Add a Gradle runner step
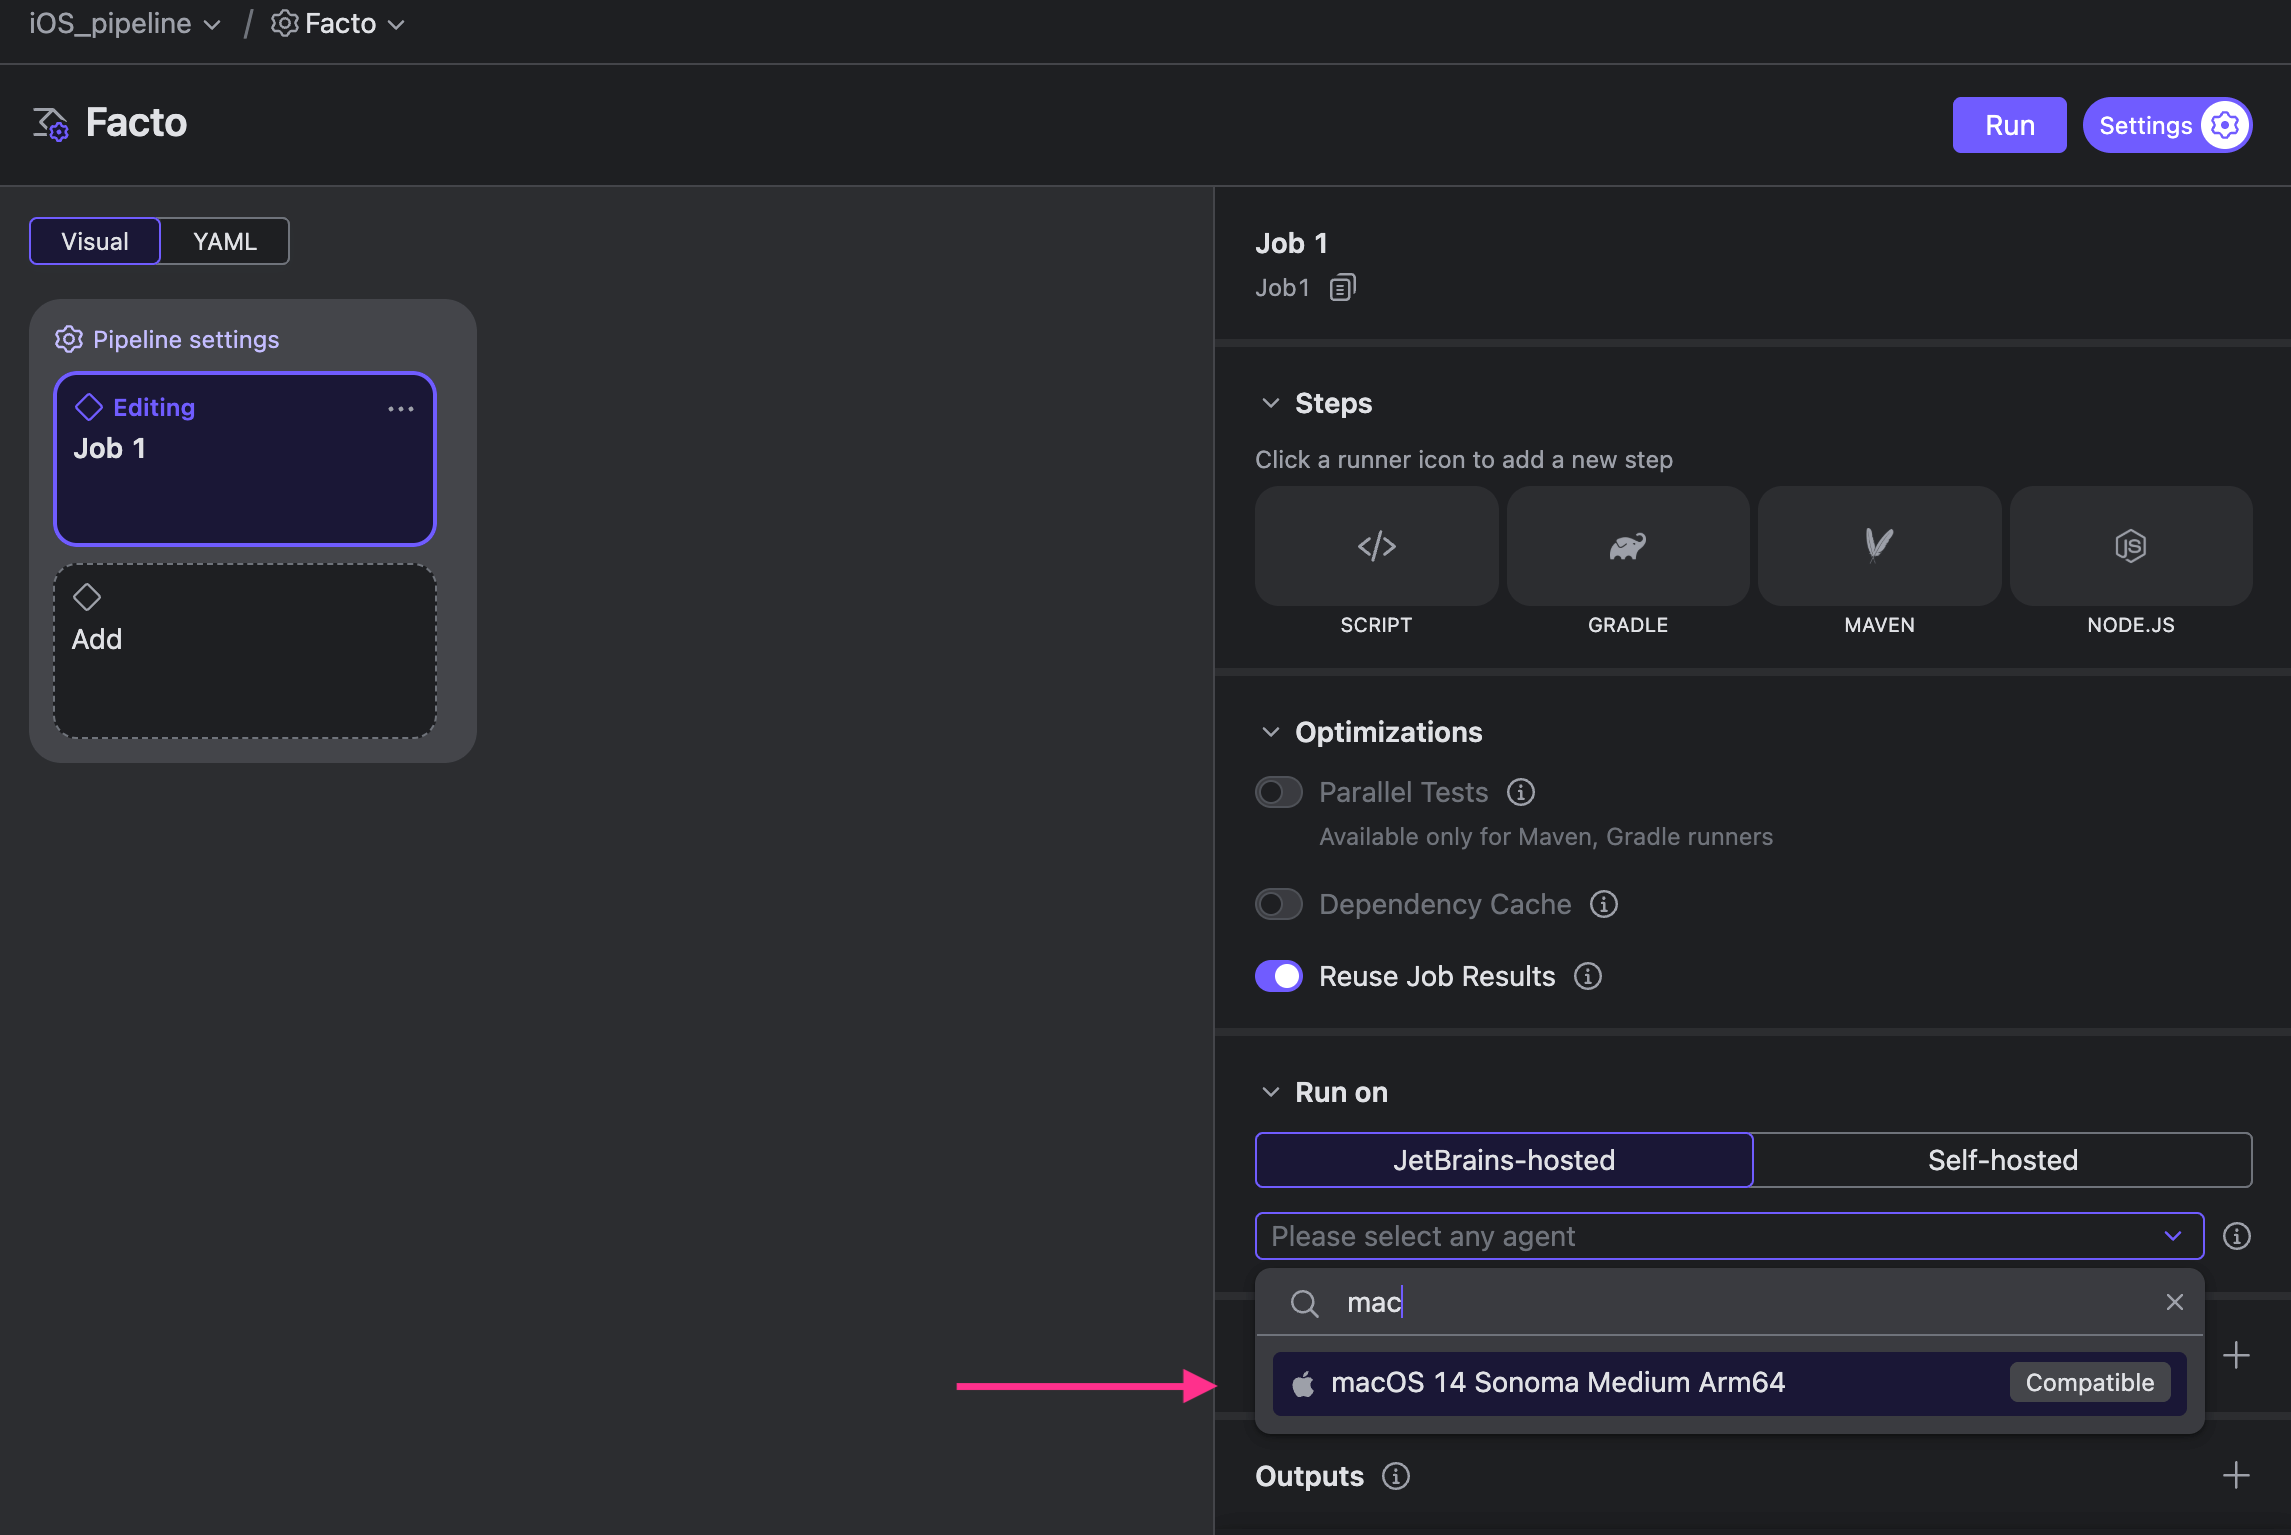Image resolution: width=2291 pixels, height=1535 pixels. coord(1628,546)
